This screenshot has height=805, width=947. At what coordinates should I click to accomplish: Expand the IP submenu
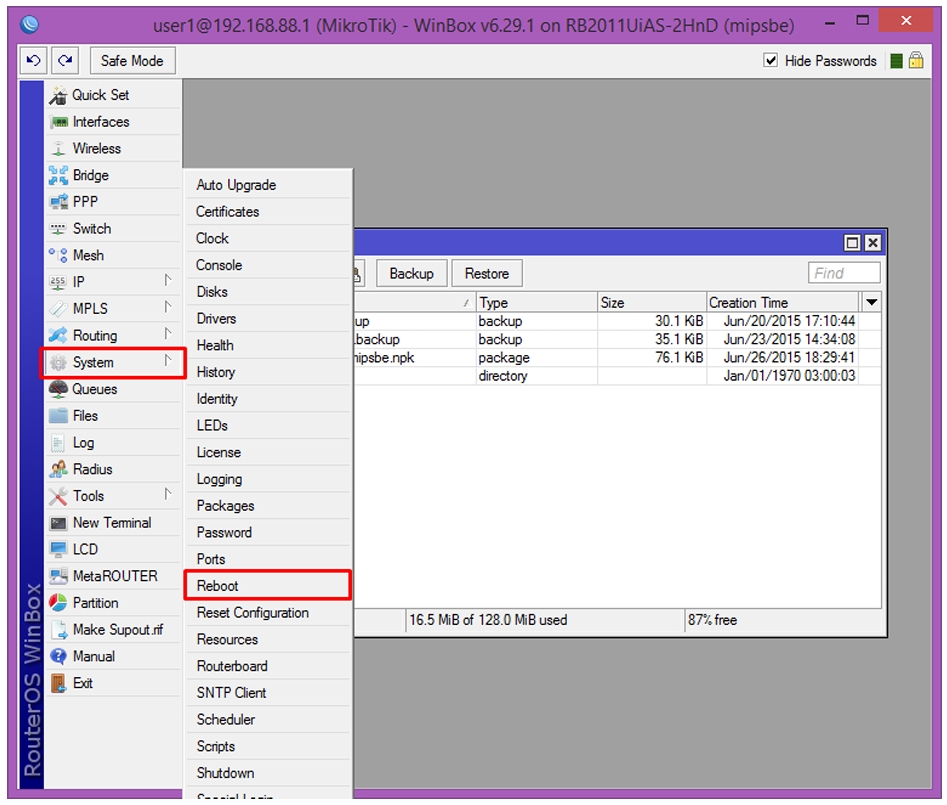(x=168, y=281)
